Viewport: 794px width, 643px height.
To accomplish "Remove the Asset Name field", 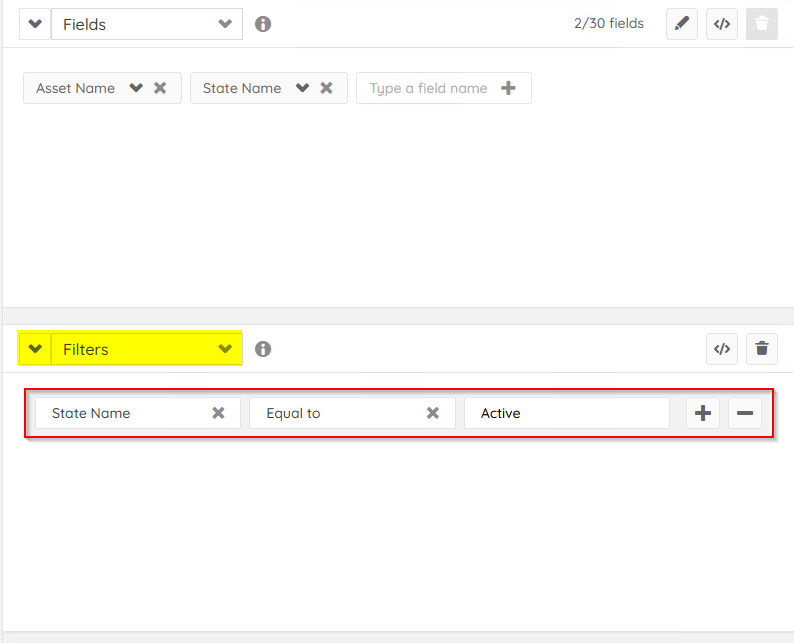I will [x=160, y=88].
